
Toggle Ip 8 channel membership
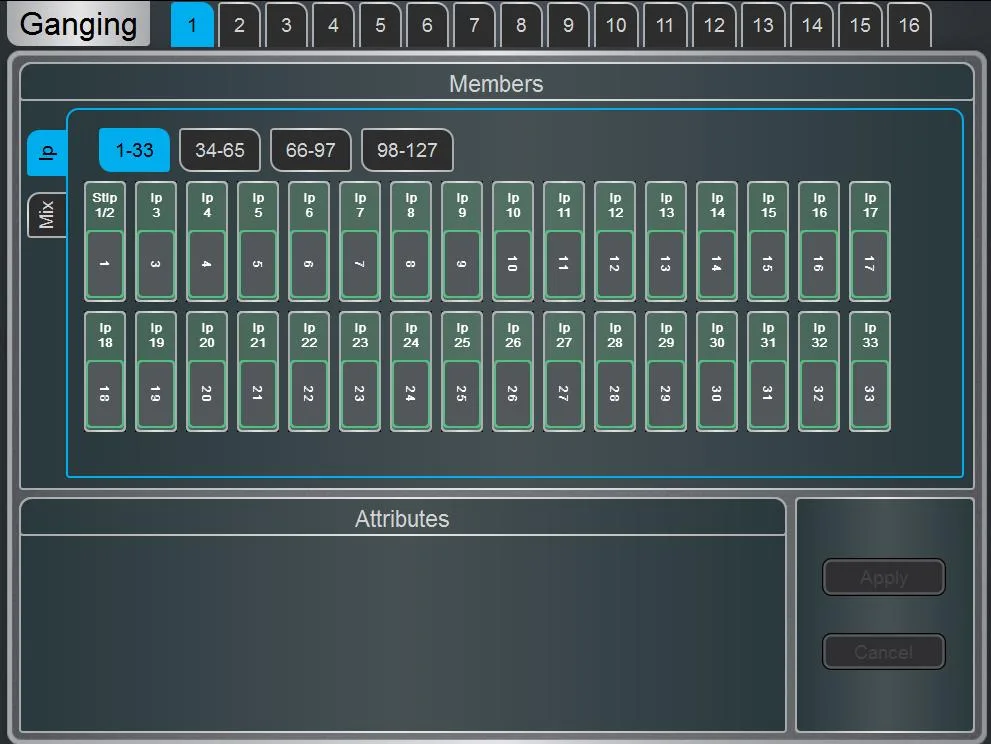411,241
